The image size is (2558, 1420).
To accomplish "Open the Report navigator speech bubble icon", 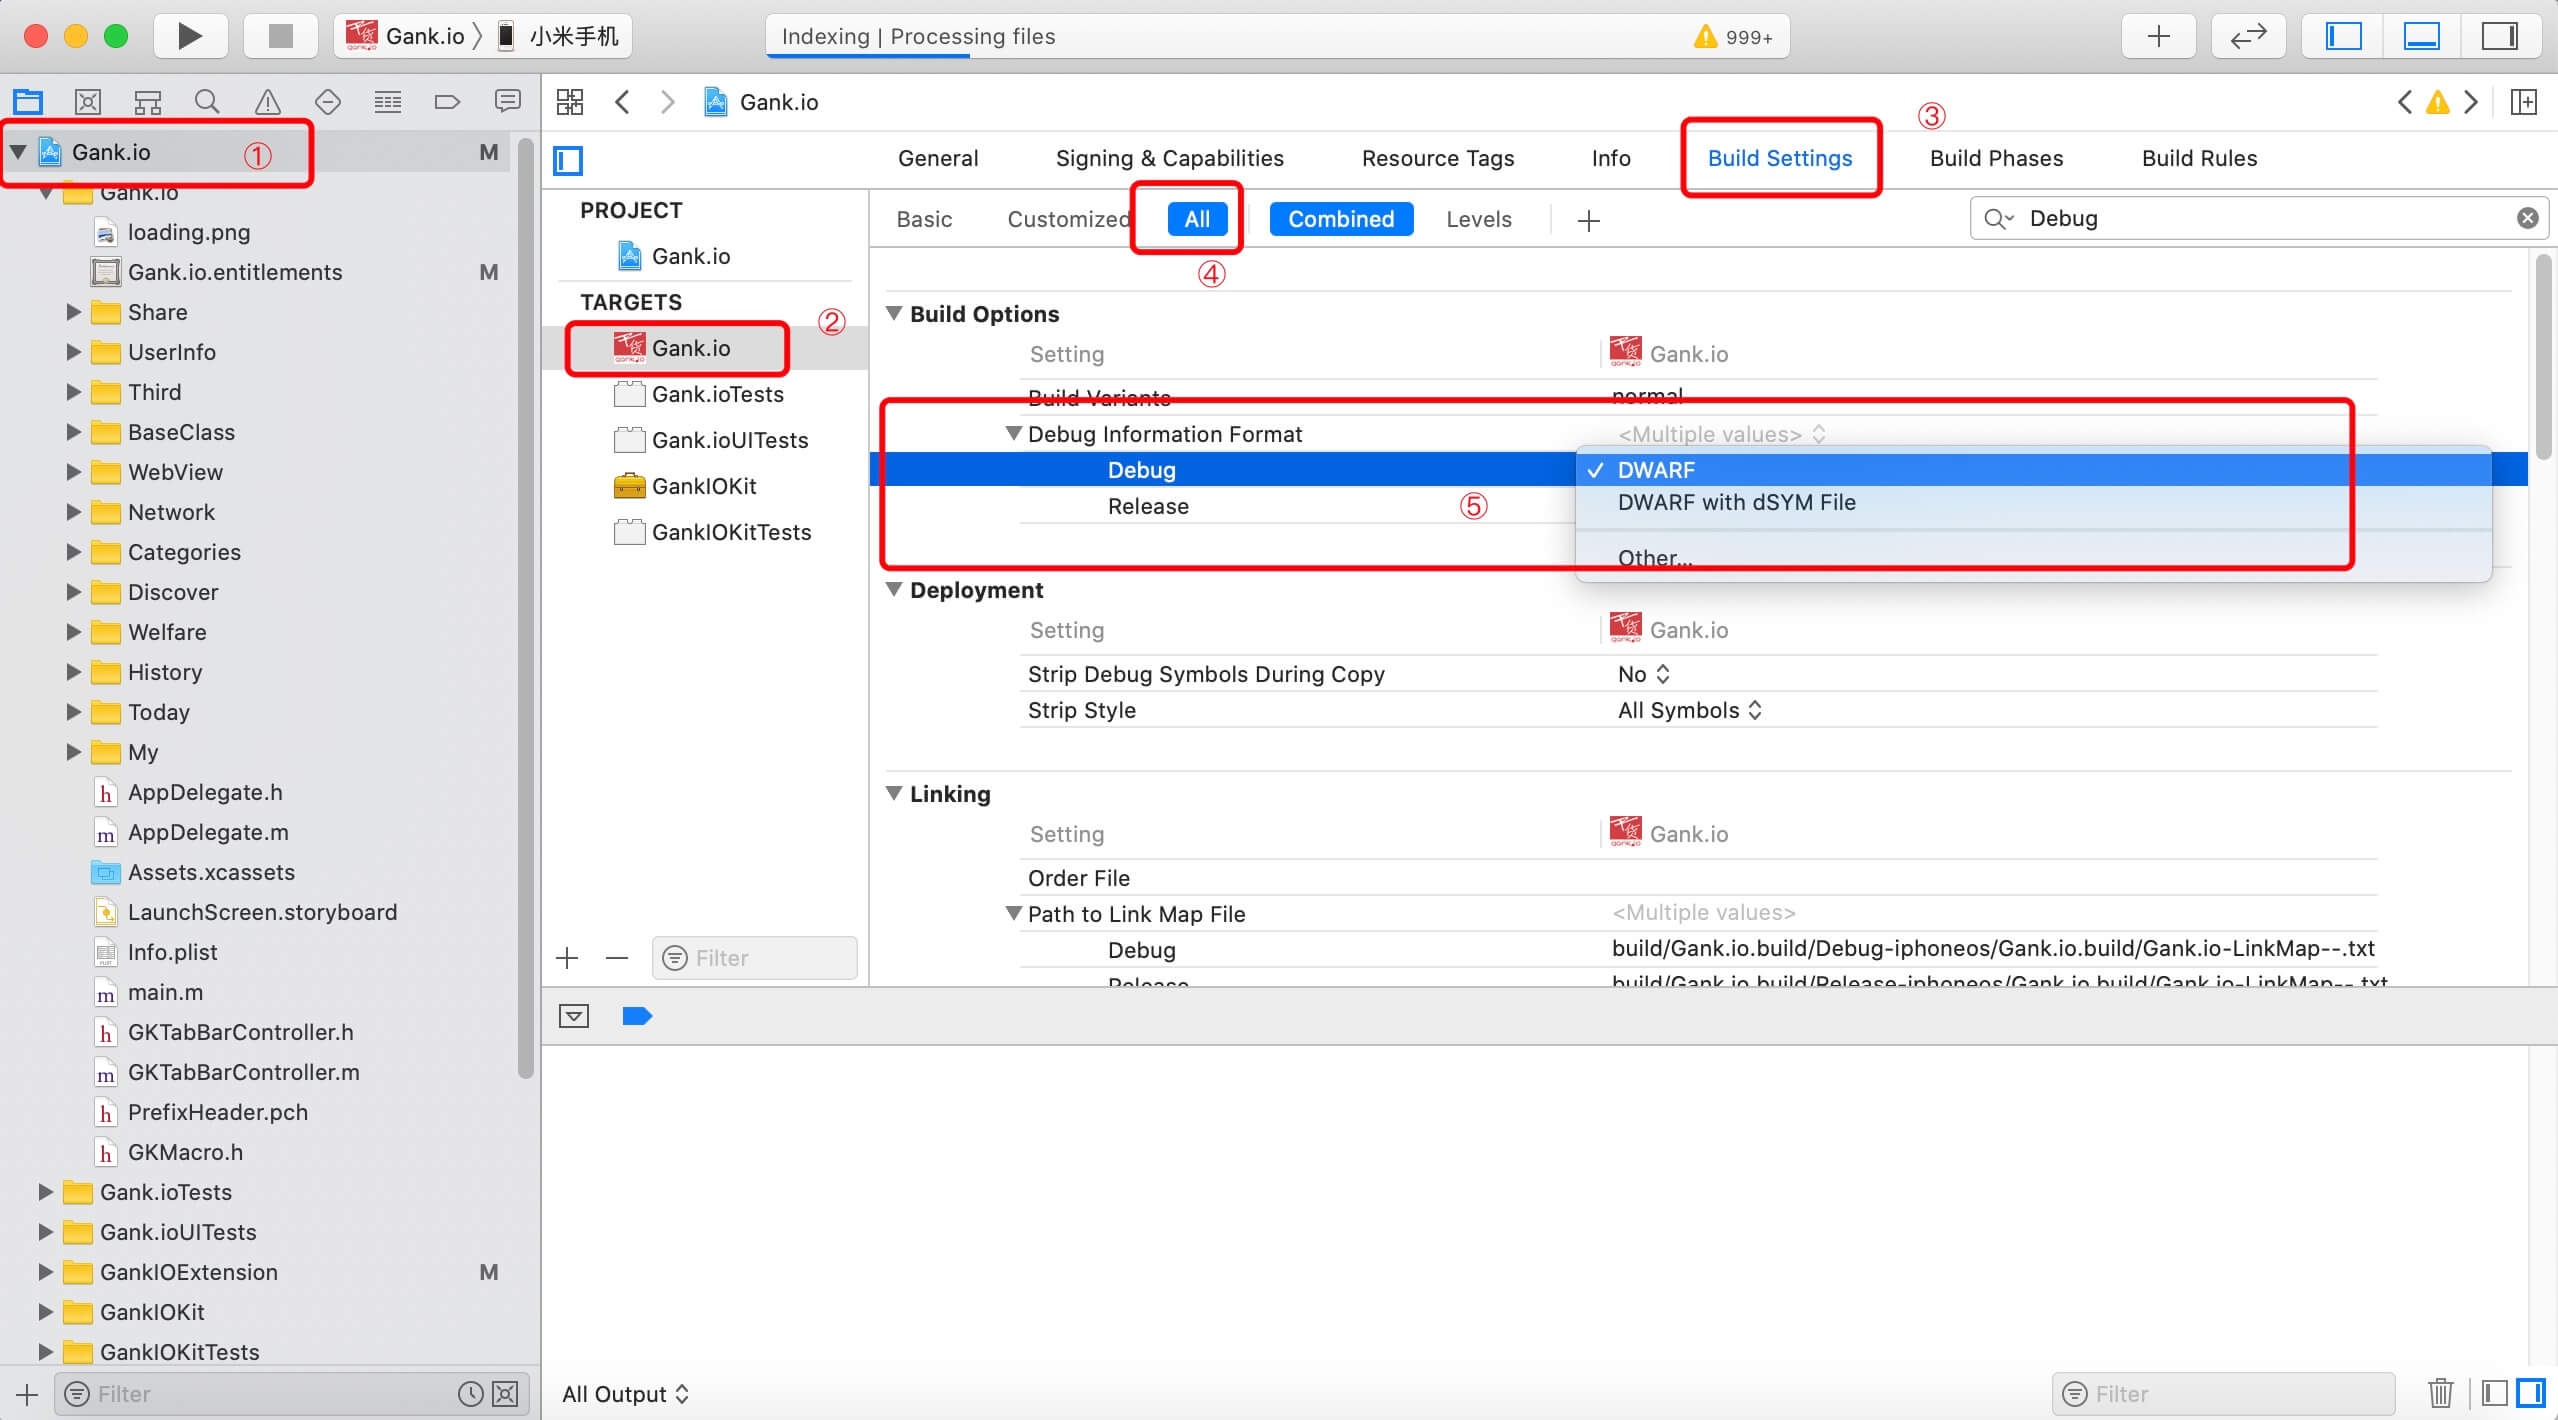I will coord(508,101).
